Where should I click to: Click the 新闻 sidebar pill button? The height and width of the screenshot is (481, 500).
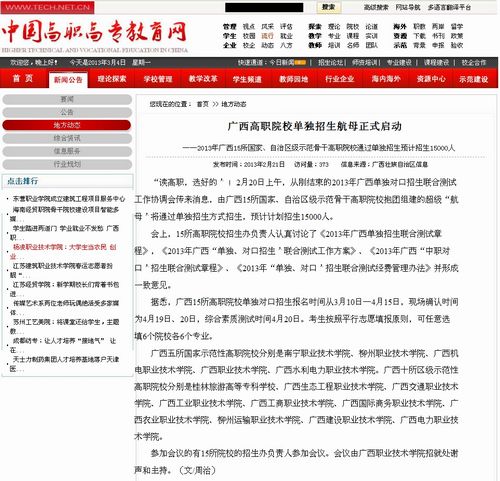click(67, 99)
